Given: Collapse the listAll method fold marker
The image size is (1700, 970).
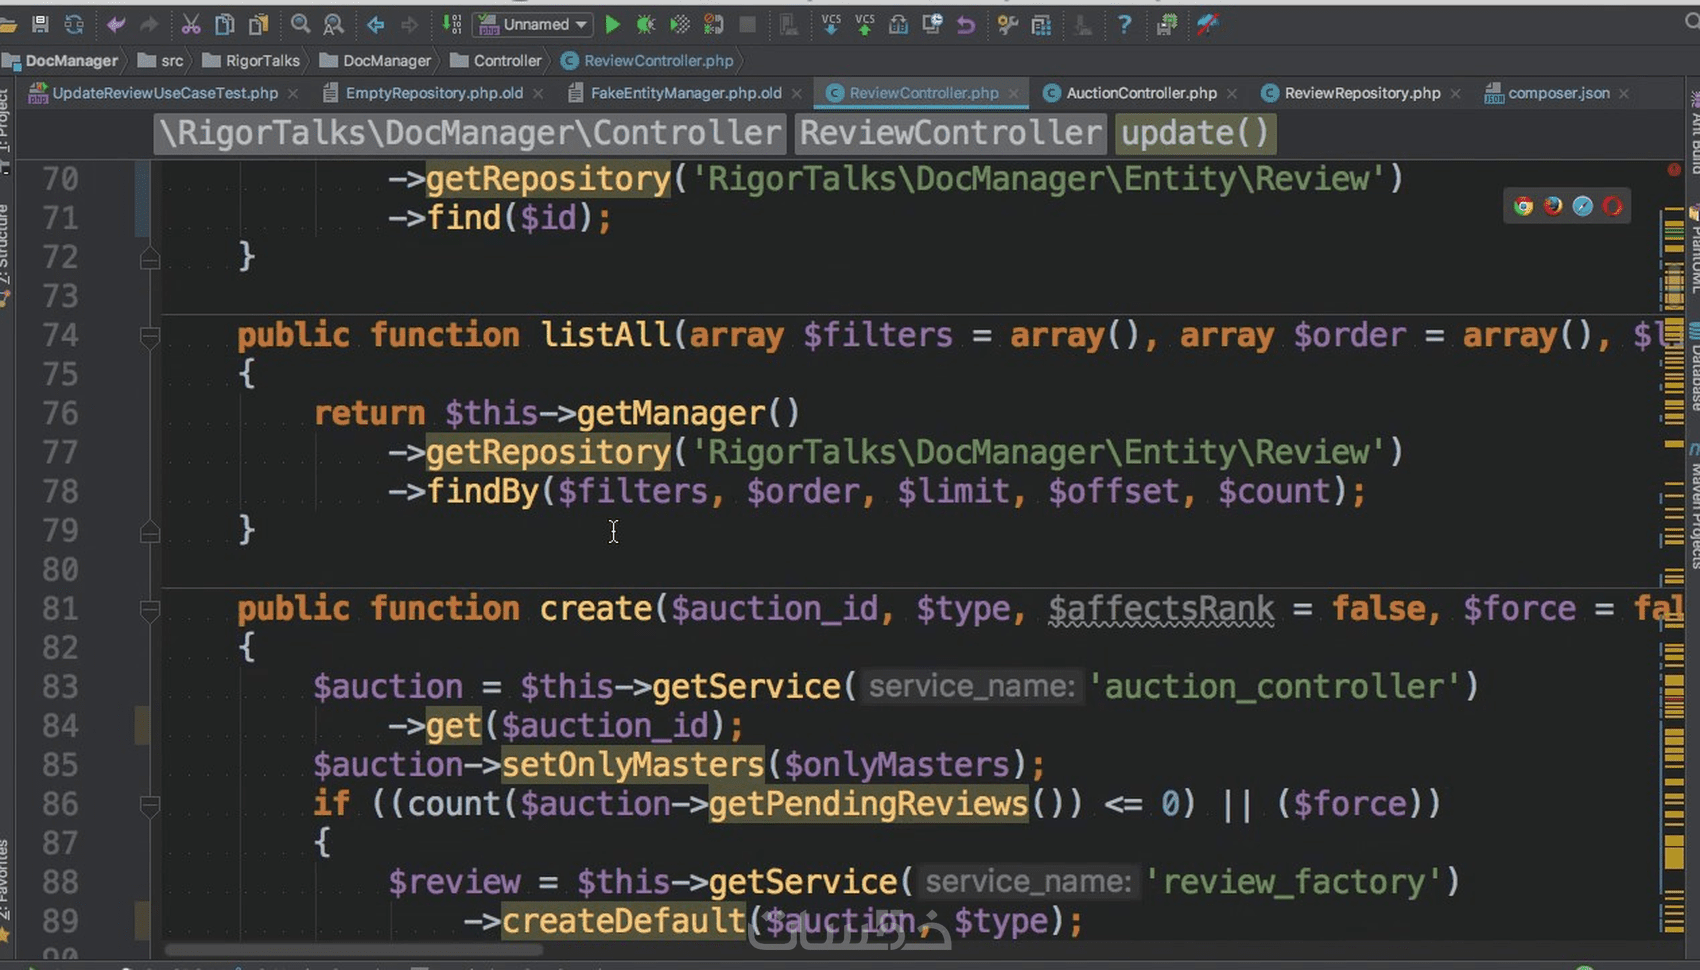Looking at the screenshot, I should 149,335.
